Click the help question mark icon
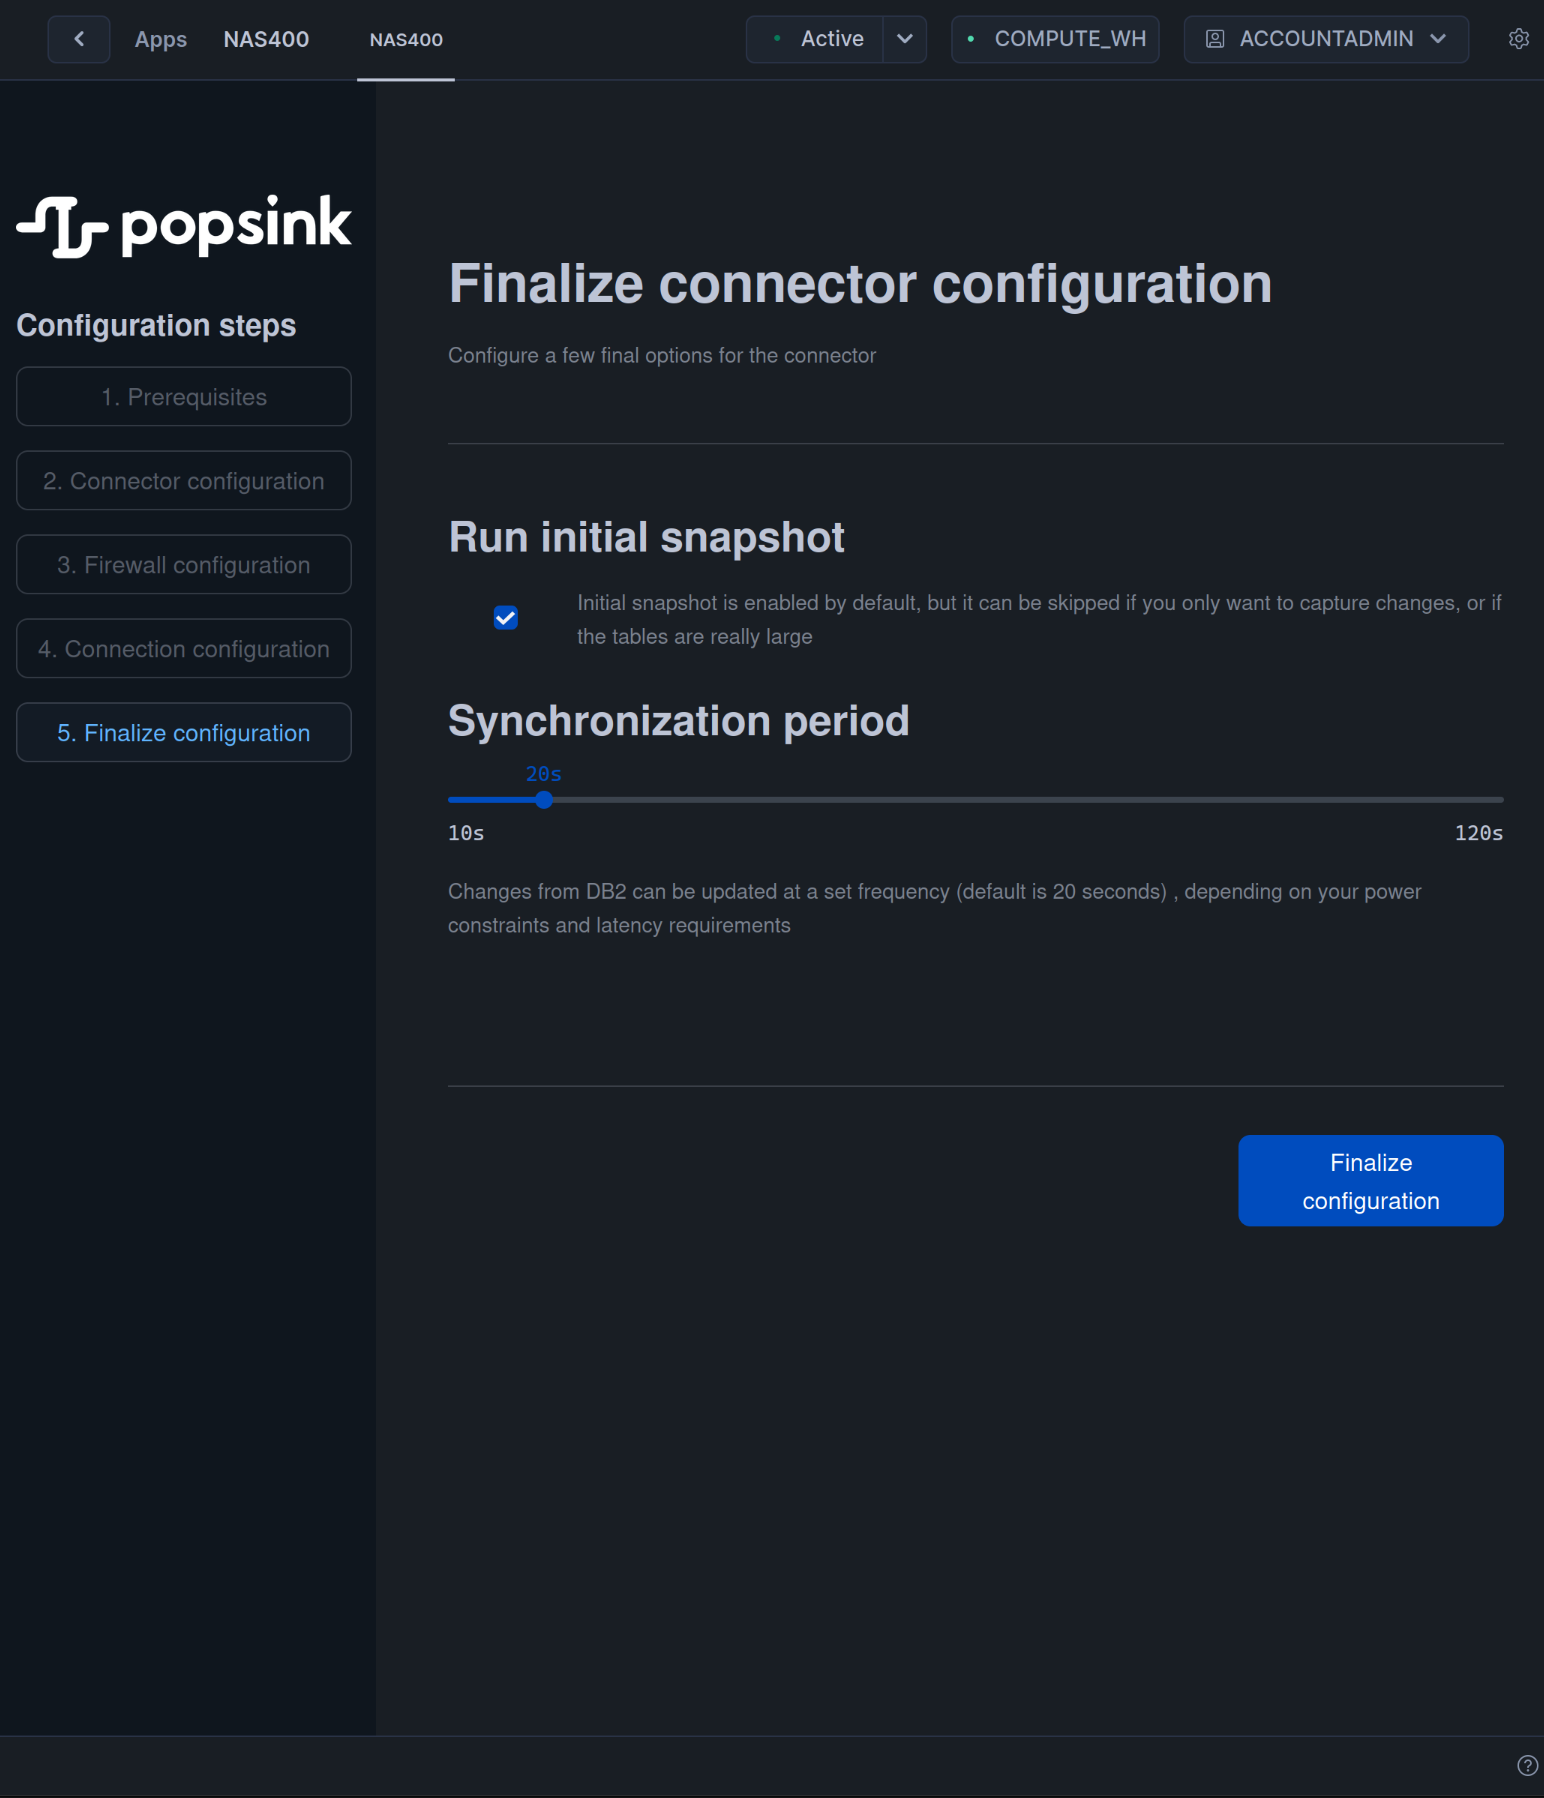Viewport: 1544px width, 1798px height. point(1527,1765)
